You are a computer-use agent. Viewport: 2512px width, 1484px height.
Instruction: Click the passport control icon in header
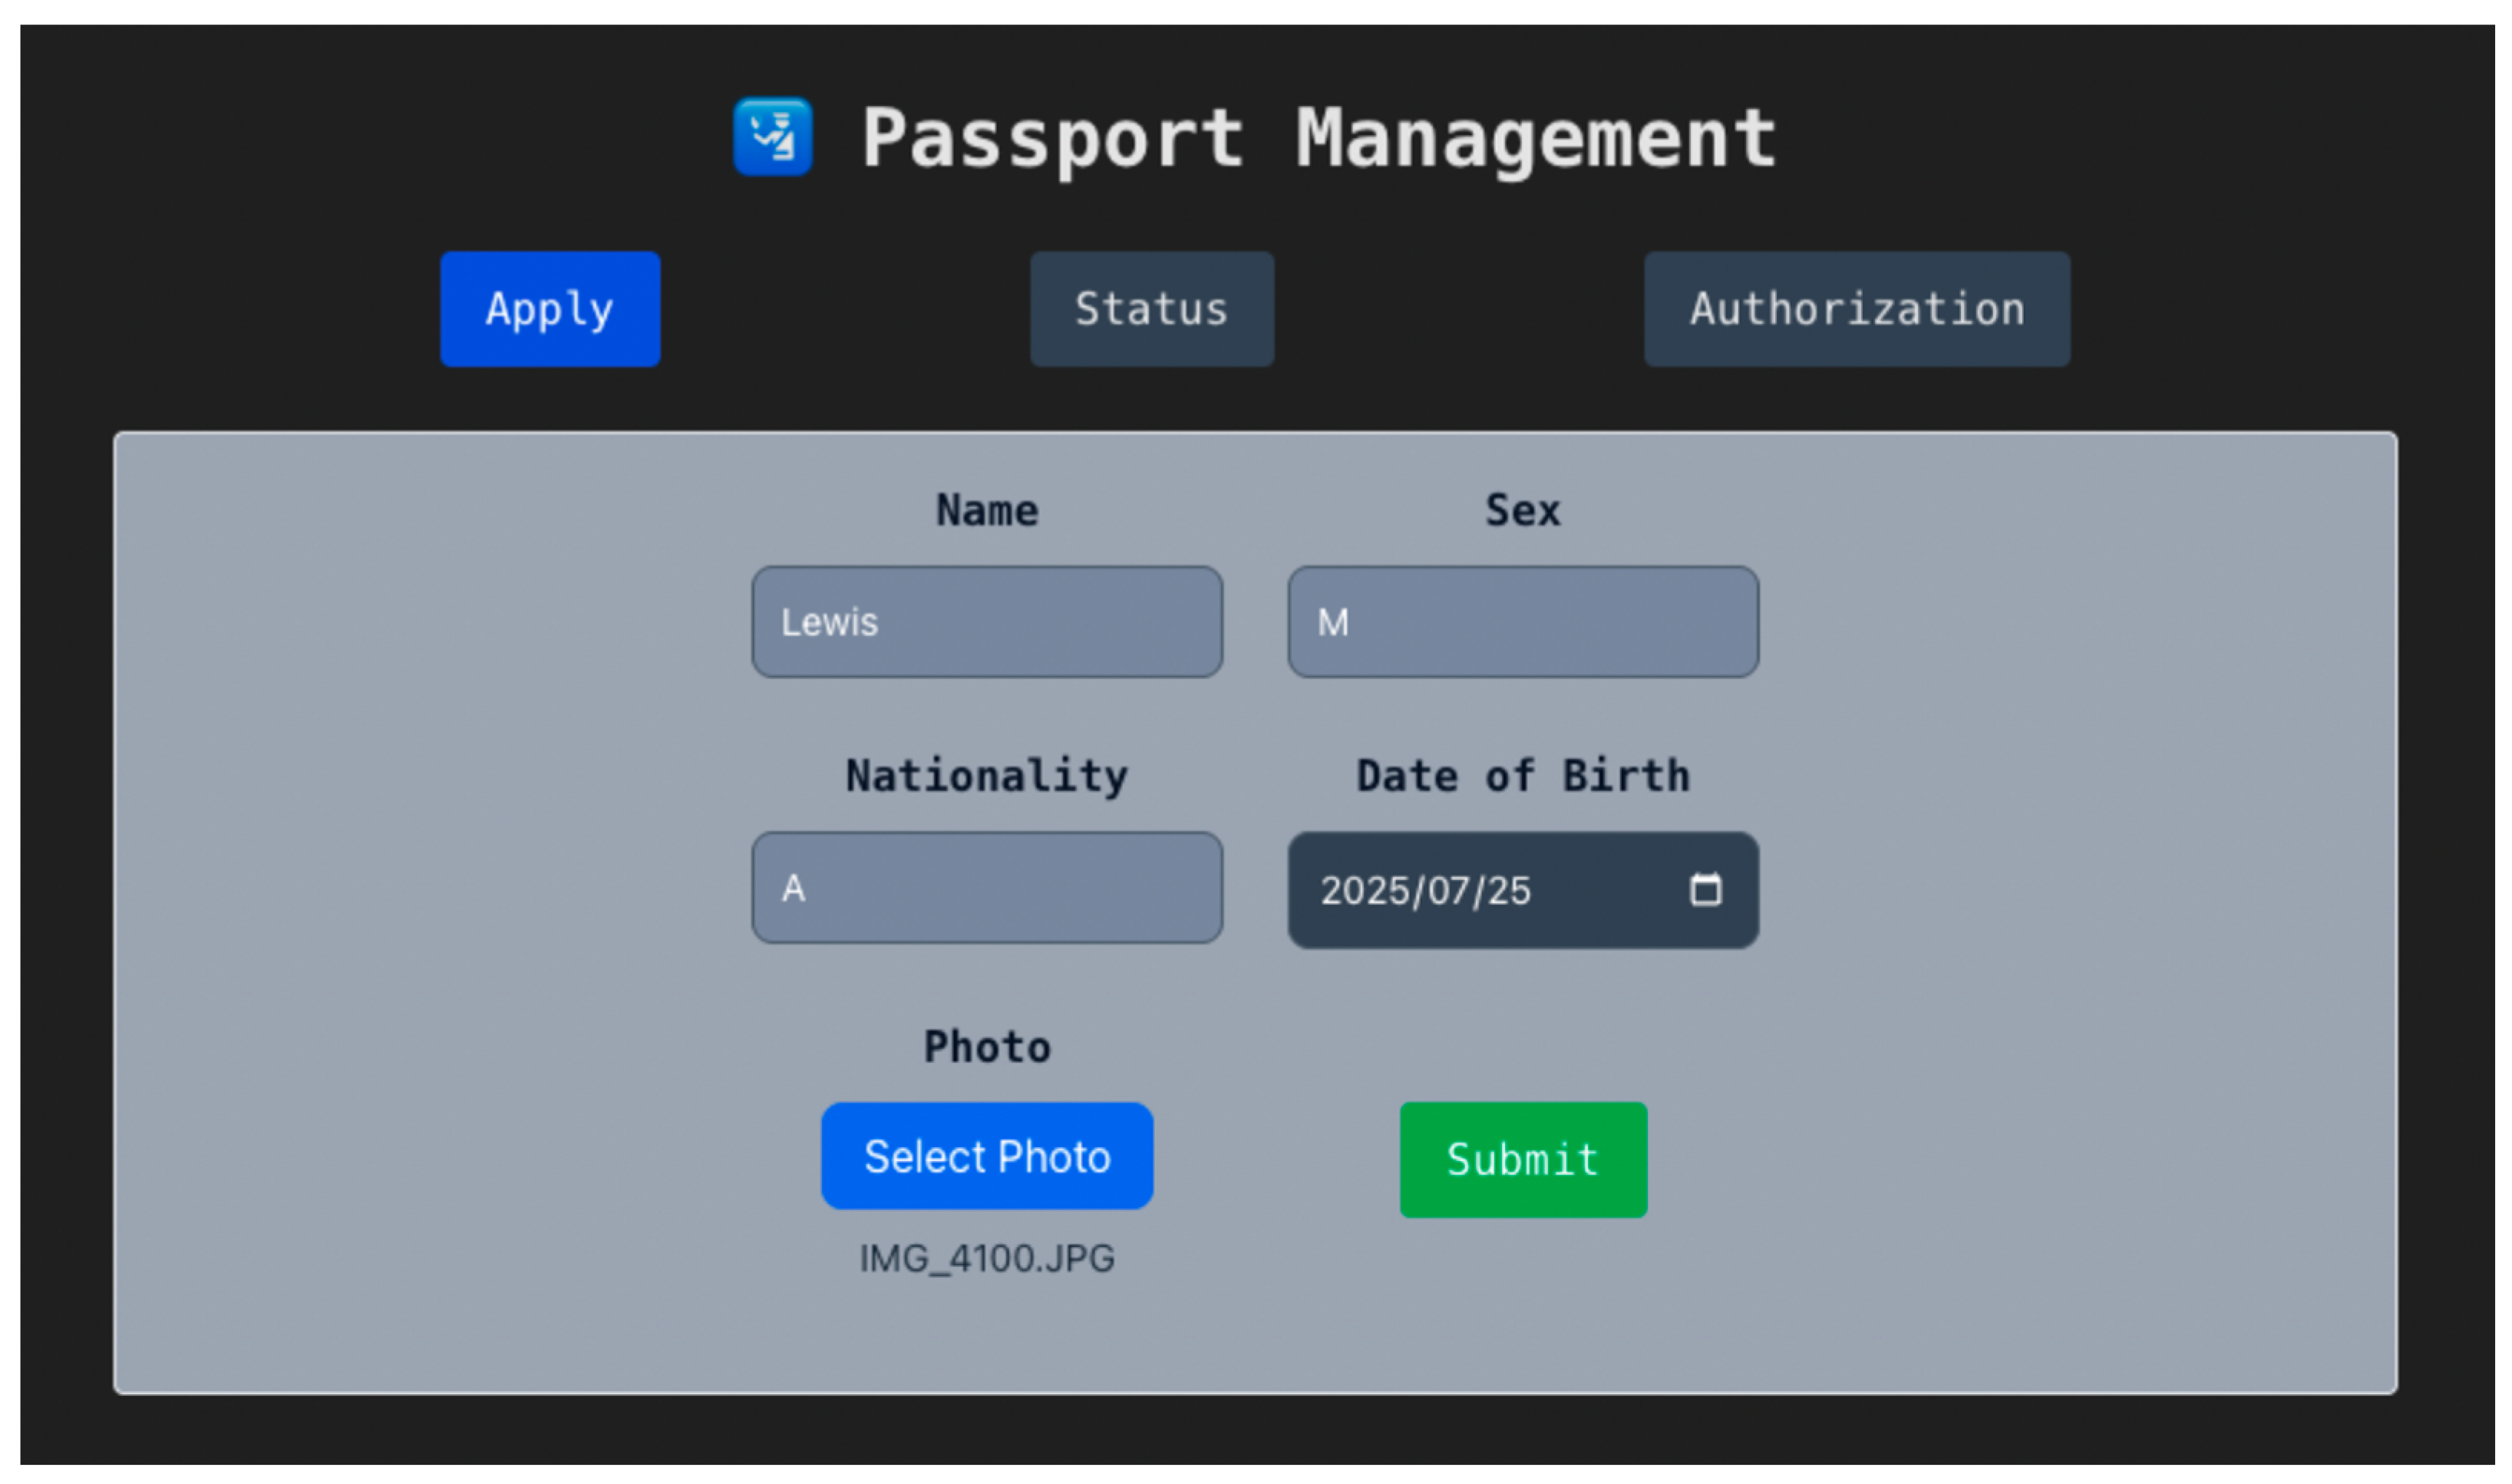[x=772, y=137]
